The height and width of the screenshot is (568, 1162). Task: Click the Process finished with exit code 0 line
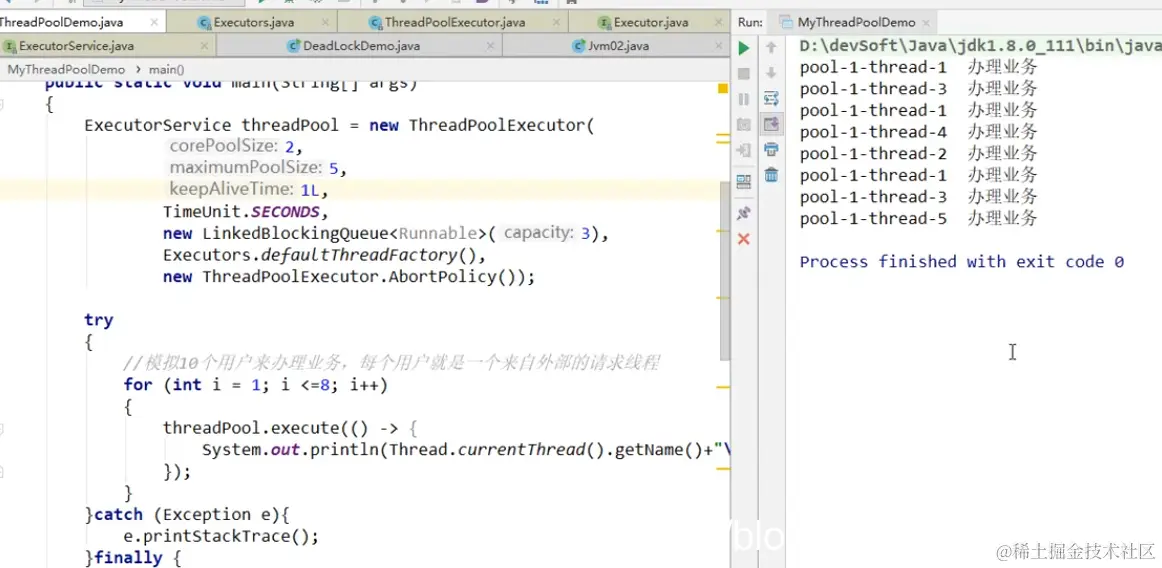point(962,261)
